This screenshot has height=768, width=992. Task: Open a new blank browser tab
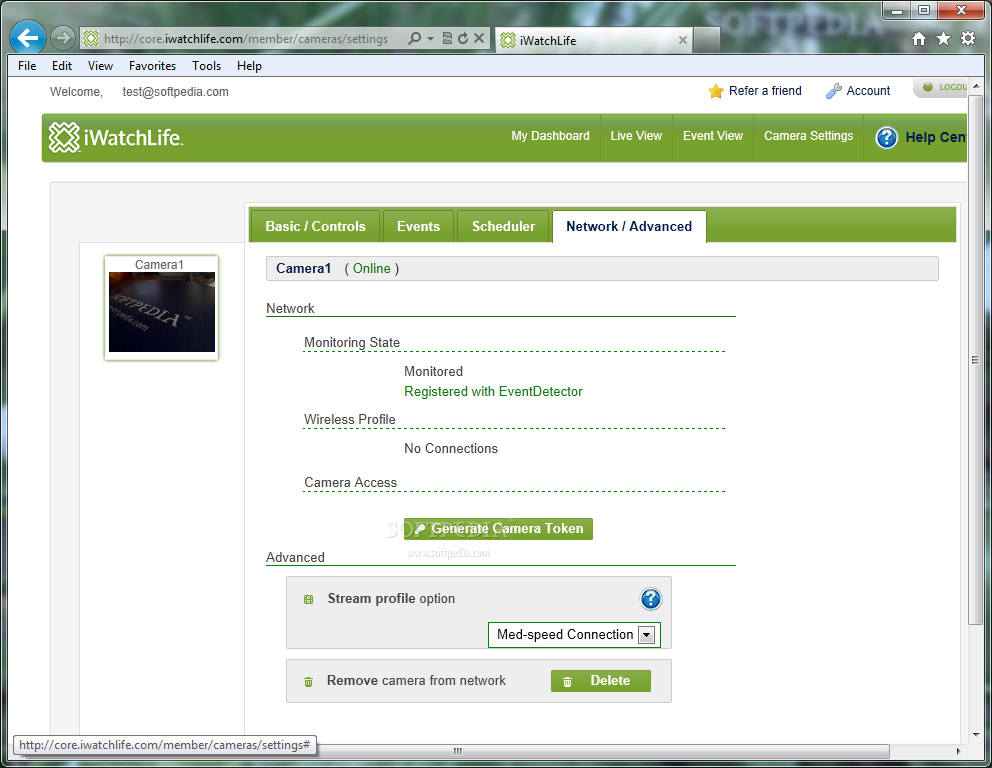tap(707, 40)
